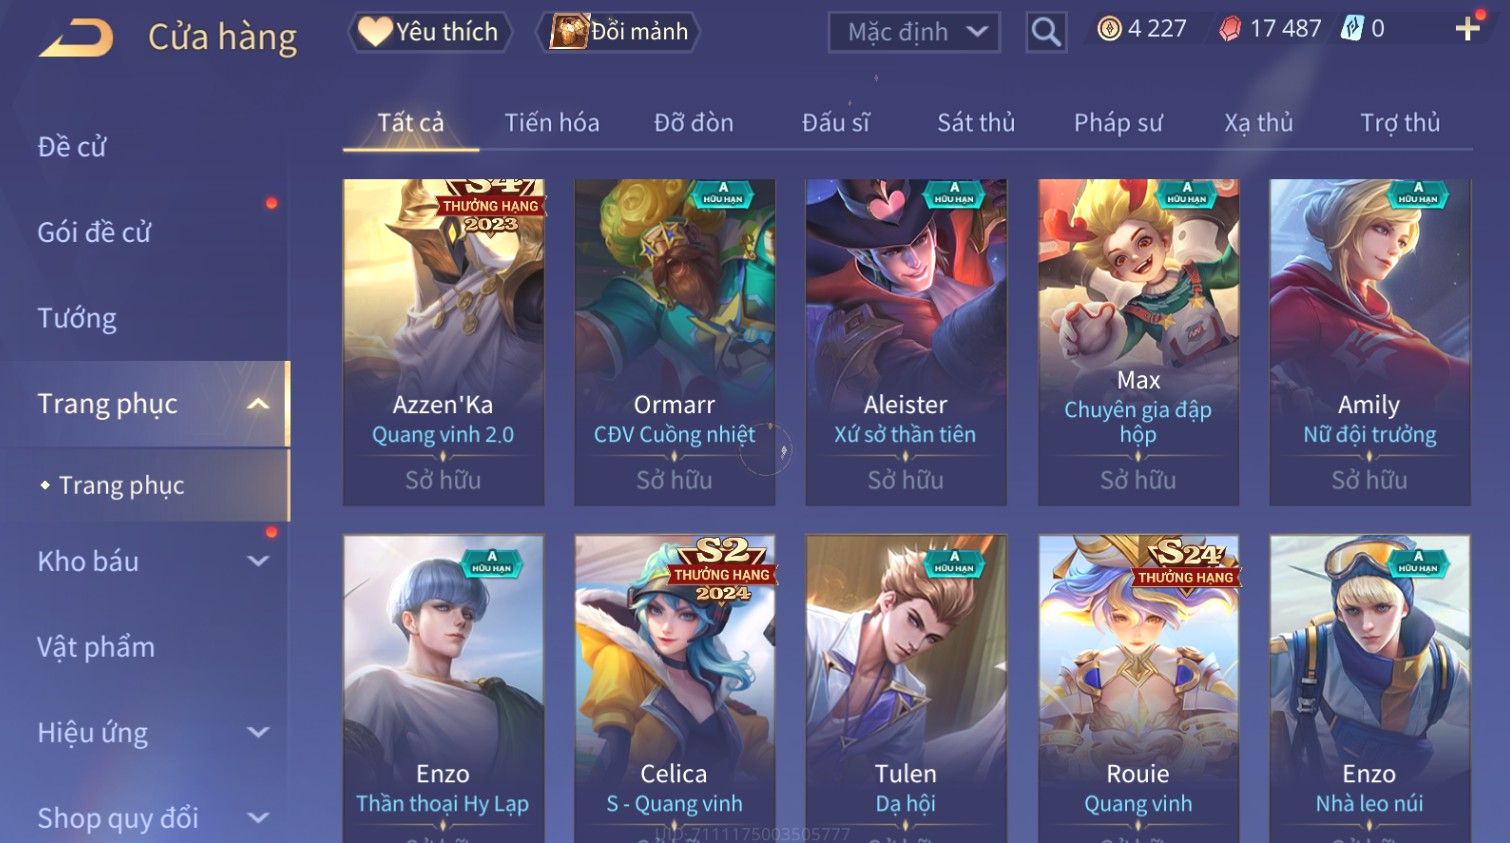The width and height of the screenshot is (1510, 843).
Task: Open Yêu thích heart favorites
Action: point(430,32)
